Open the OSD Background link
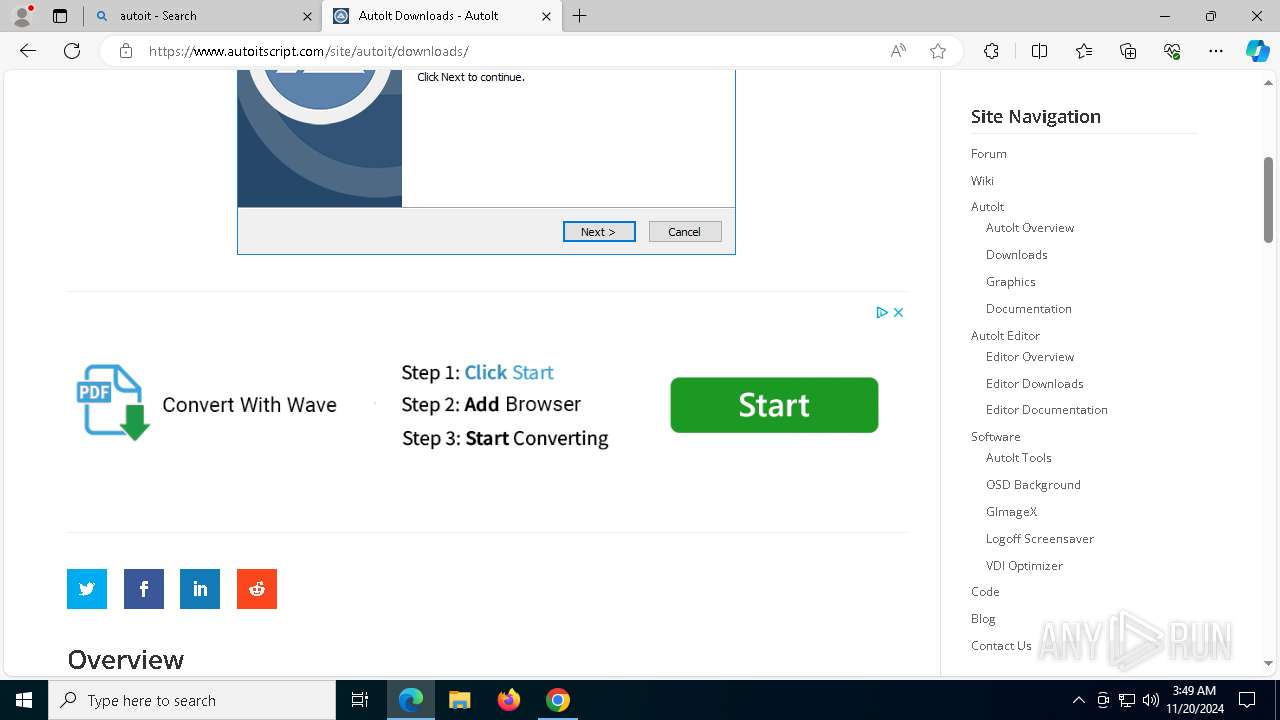Screen dimensions: 1280x720 click(x=1033, y=484)
